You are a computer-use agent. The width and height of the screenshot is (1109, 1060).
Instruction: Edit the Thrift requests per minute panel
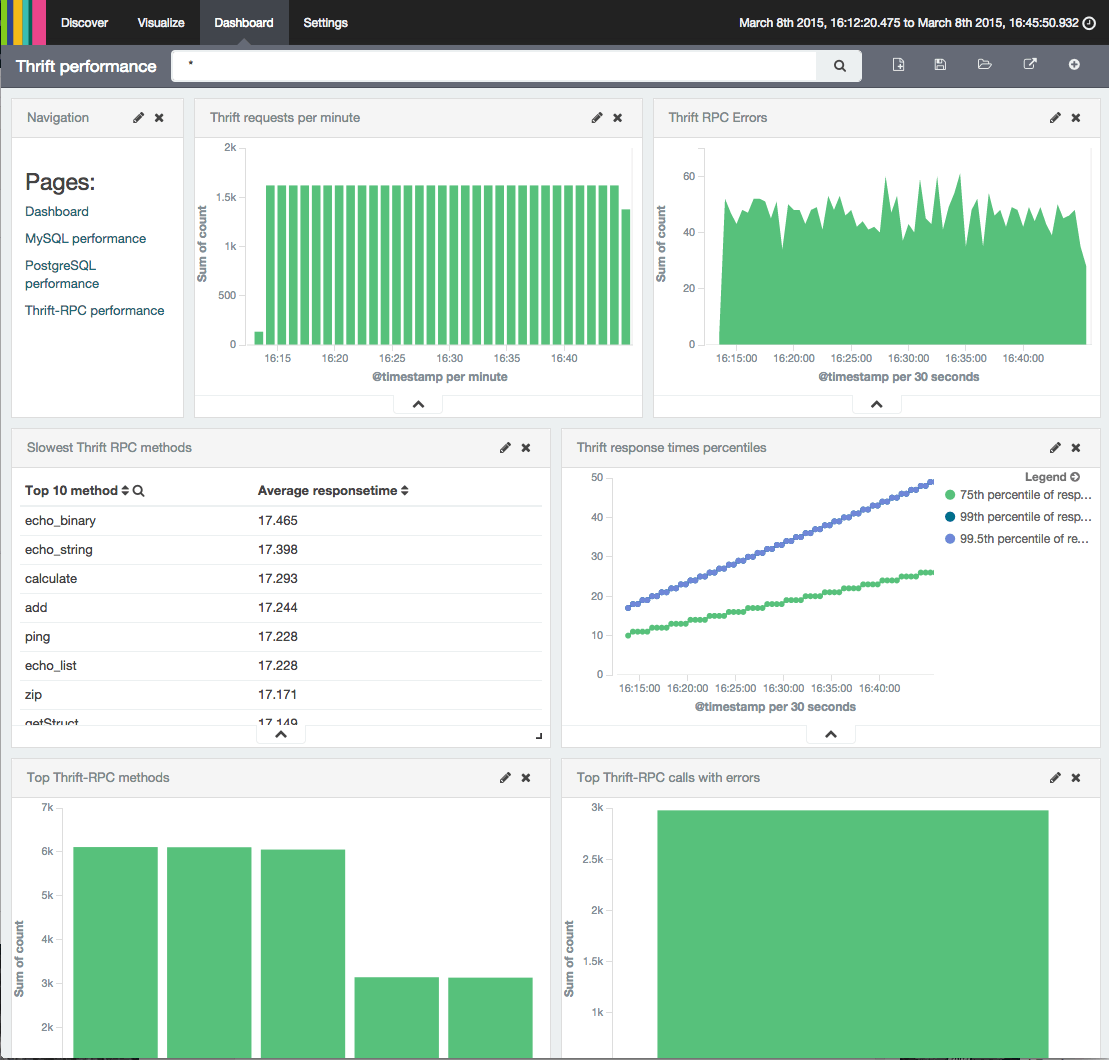click(597, 118)
